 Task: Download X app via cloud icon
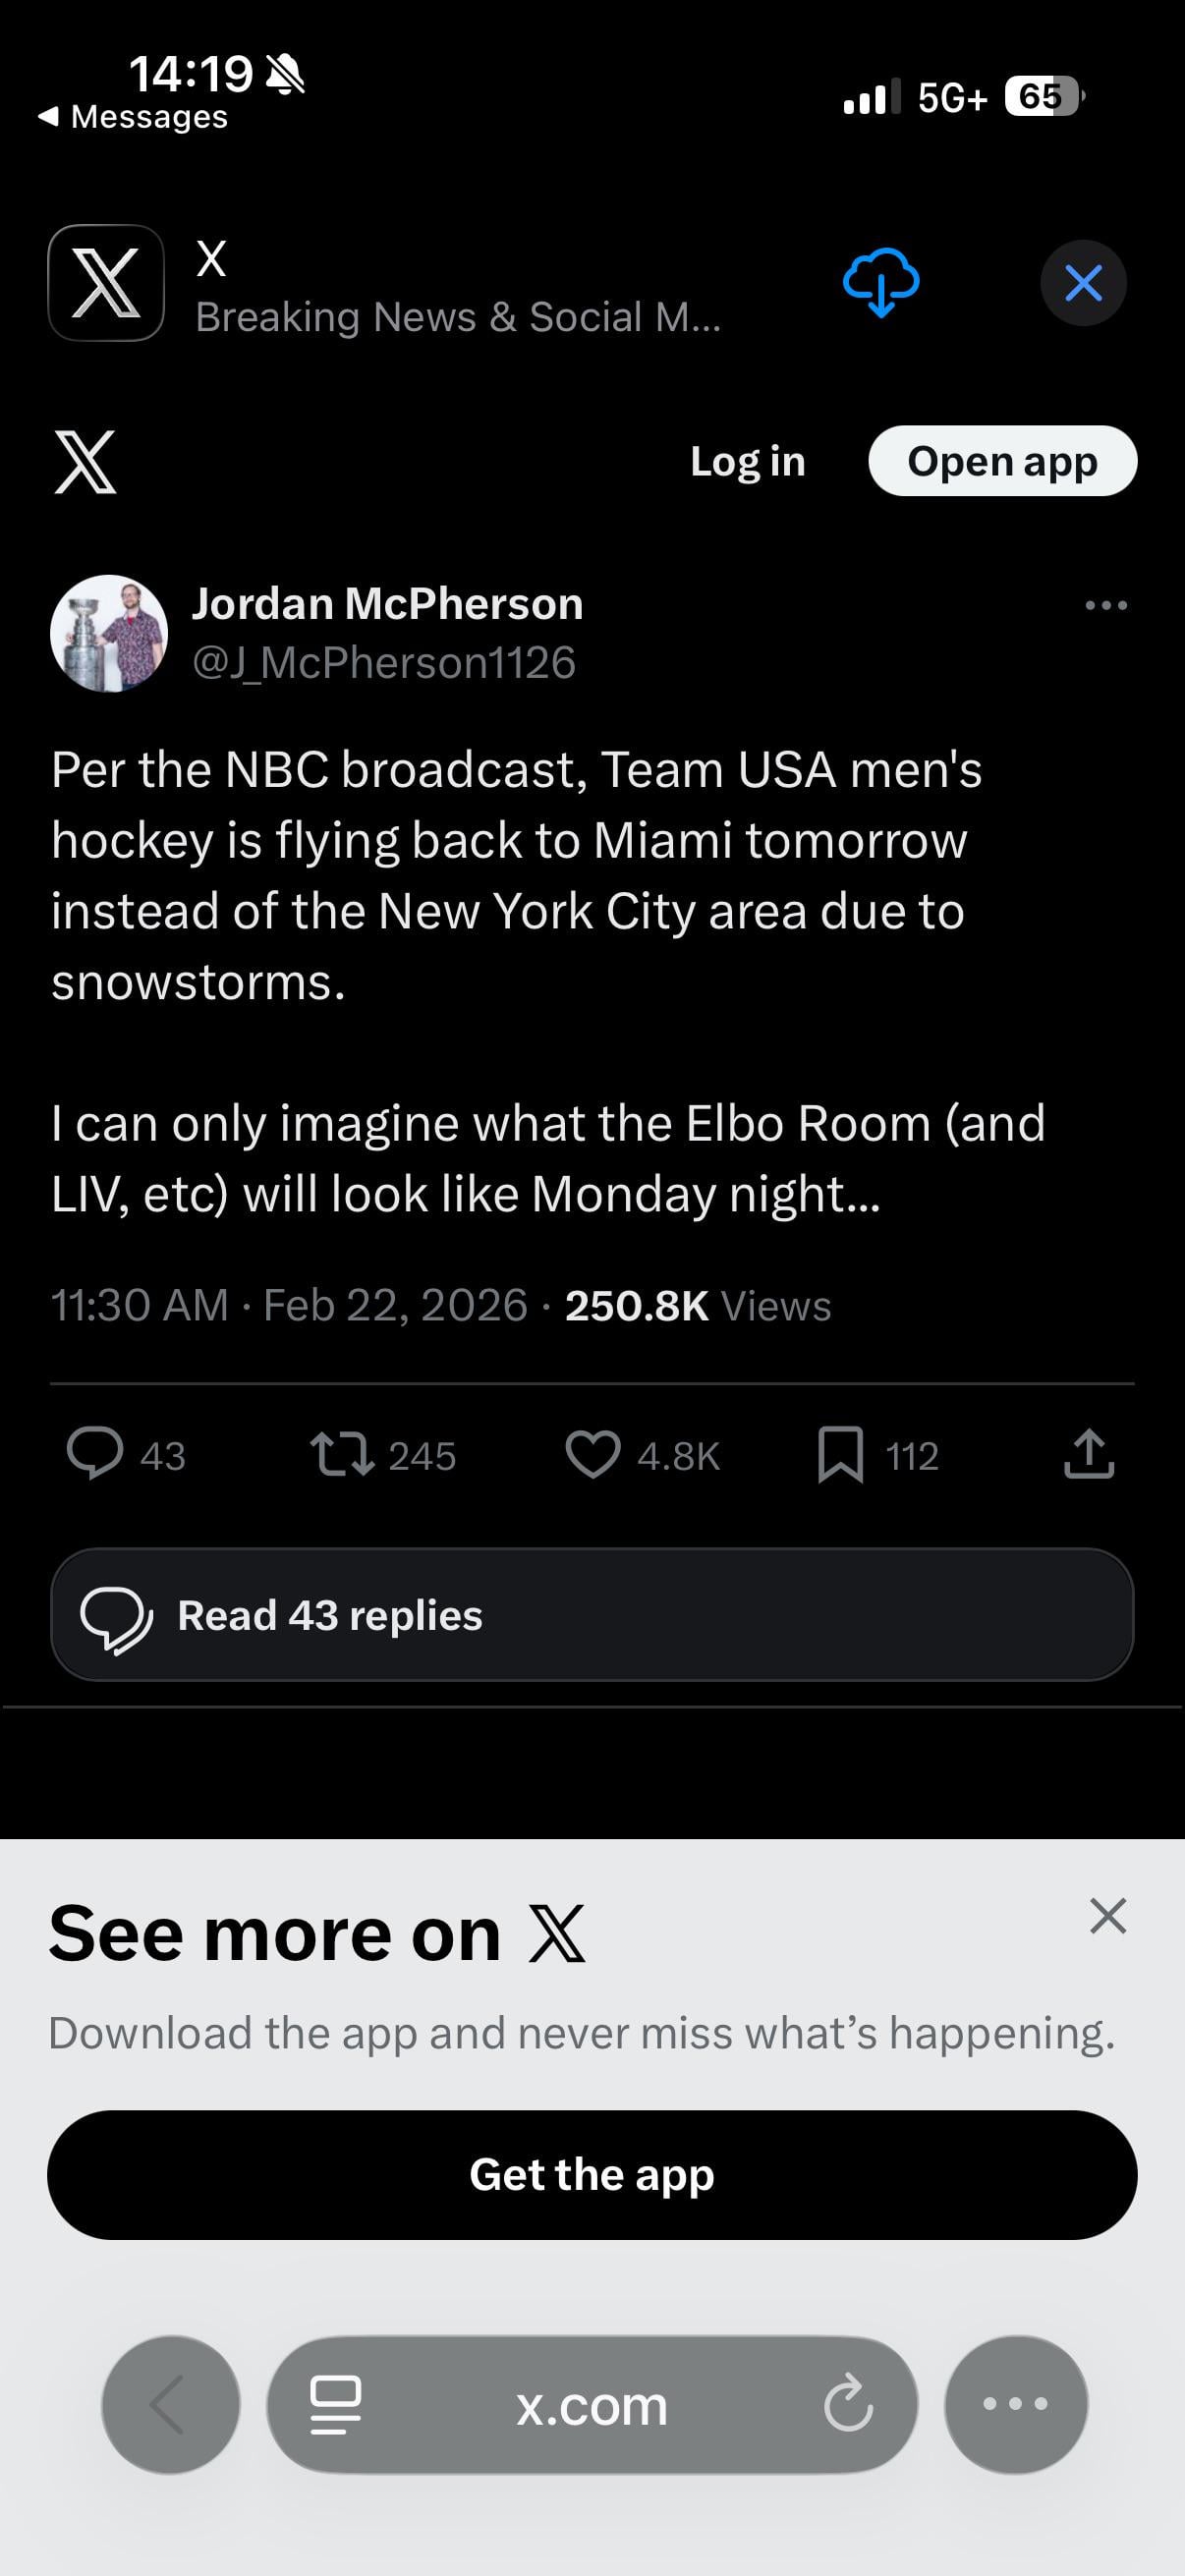880,283
